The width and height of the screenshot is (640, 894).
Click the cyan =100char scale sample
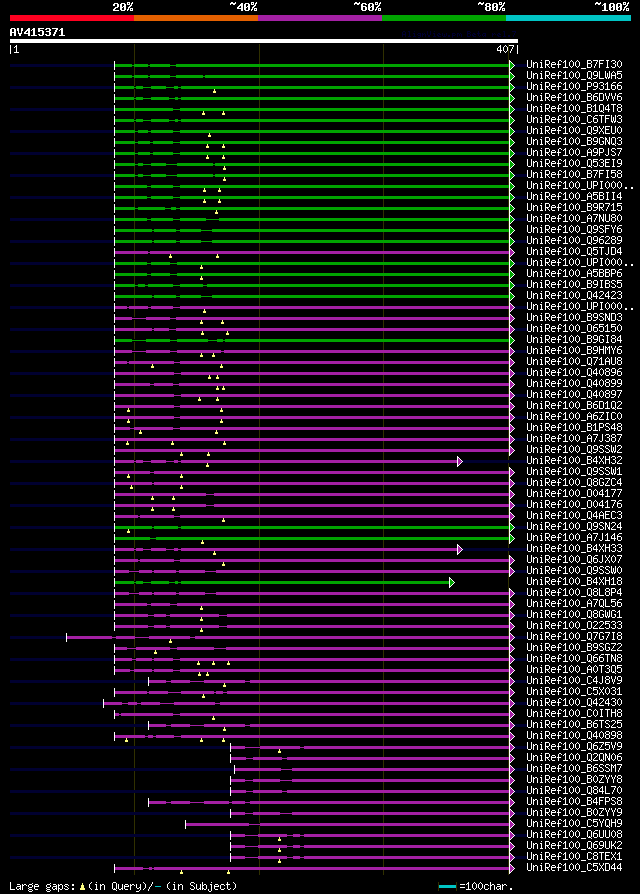point(447,887)
